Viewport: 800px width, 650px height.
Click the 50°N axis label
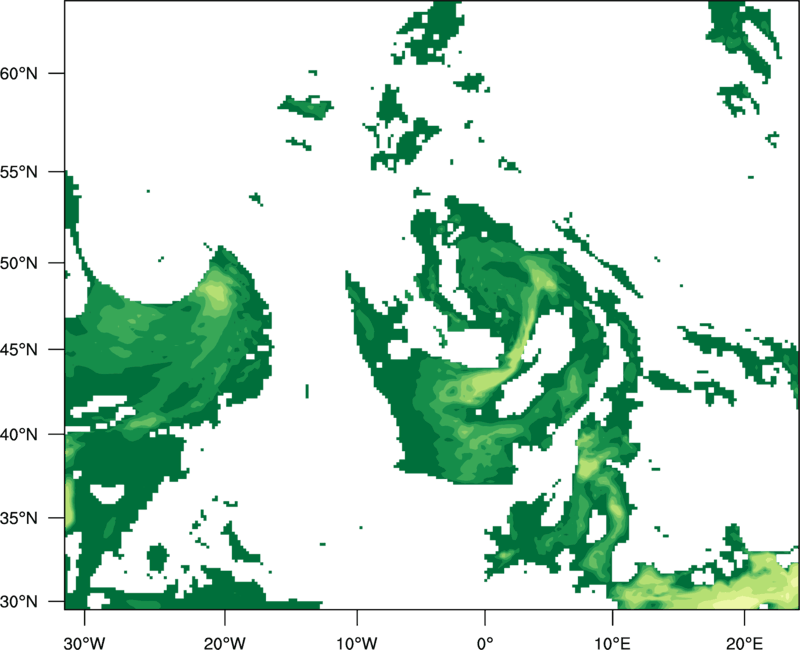point(19,263)
